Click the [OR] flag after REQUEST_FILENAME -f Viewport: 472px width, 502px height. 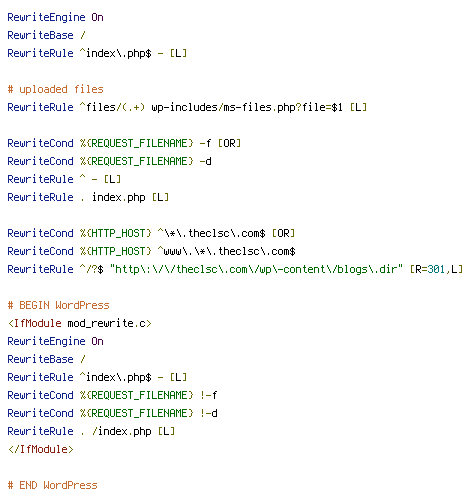tap(229, 143)
